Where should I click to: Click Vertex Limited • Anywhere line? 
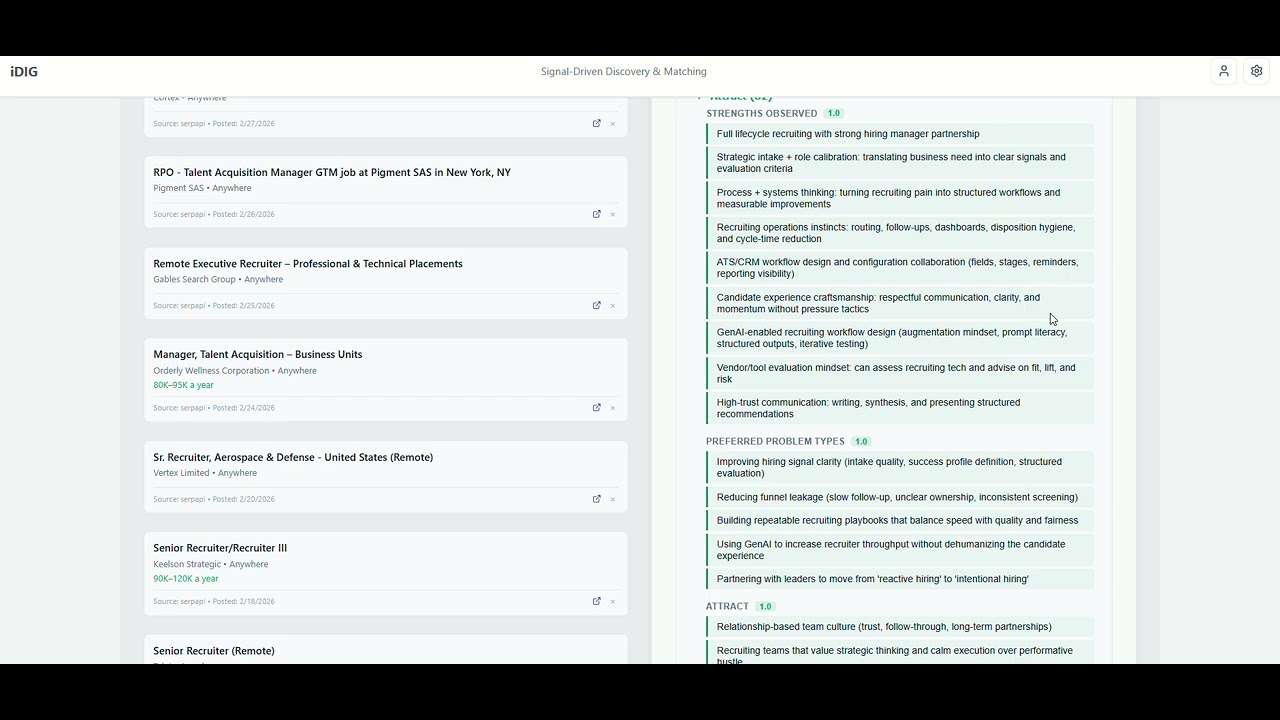pos(205,473)
